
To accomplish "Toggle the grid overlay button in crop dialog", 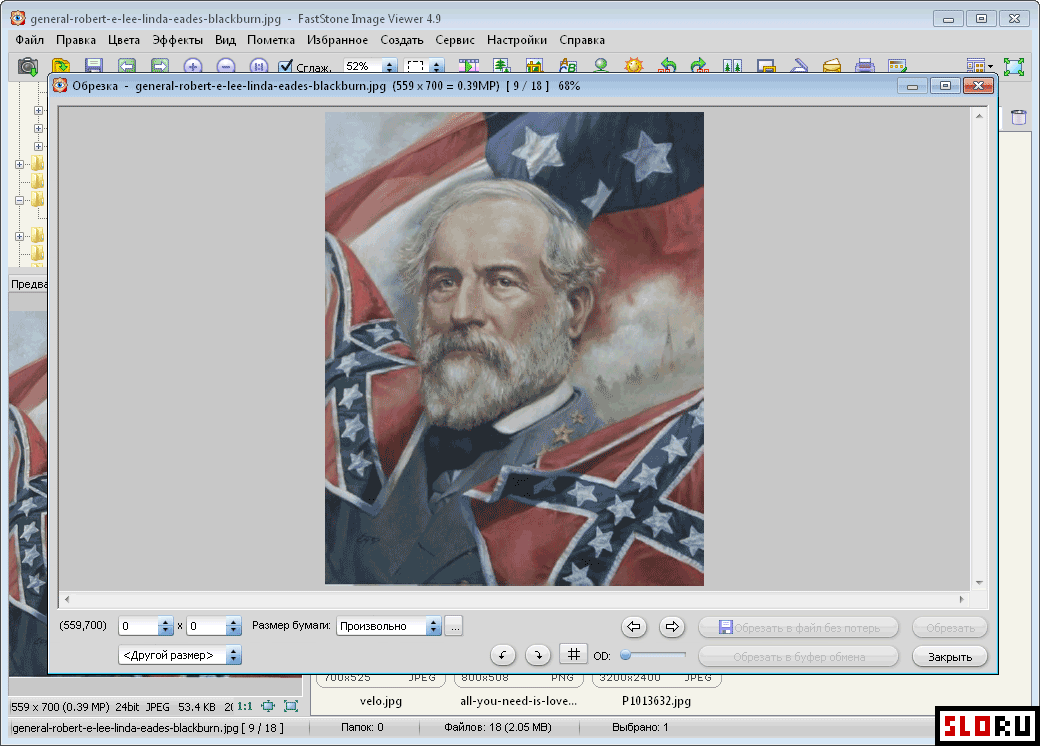I will point(574,654).
